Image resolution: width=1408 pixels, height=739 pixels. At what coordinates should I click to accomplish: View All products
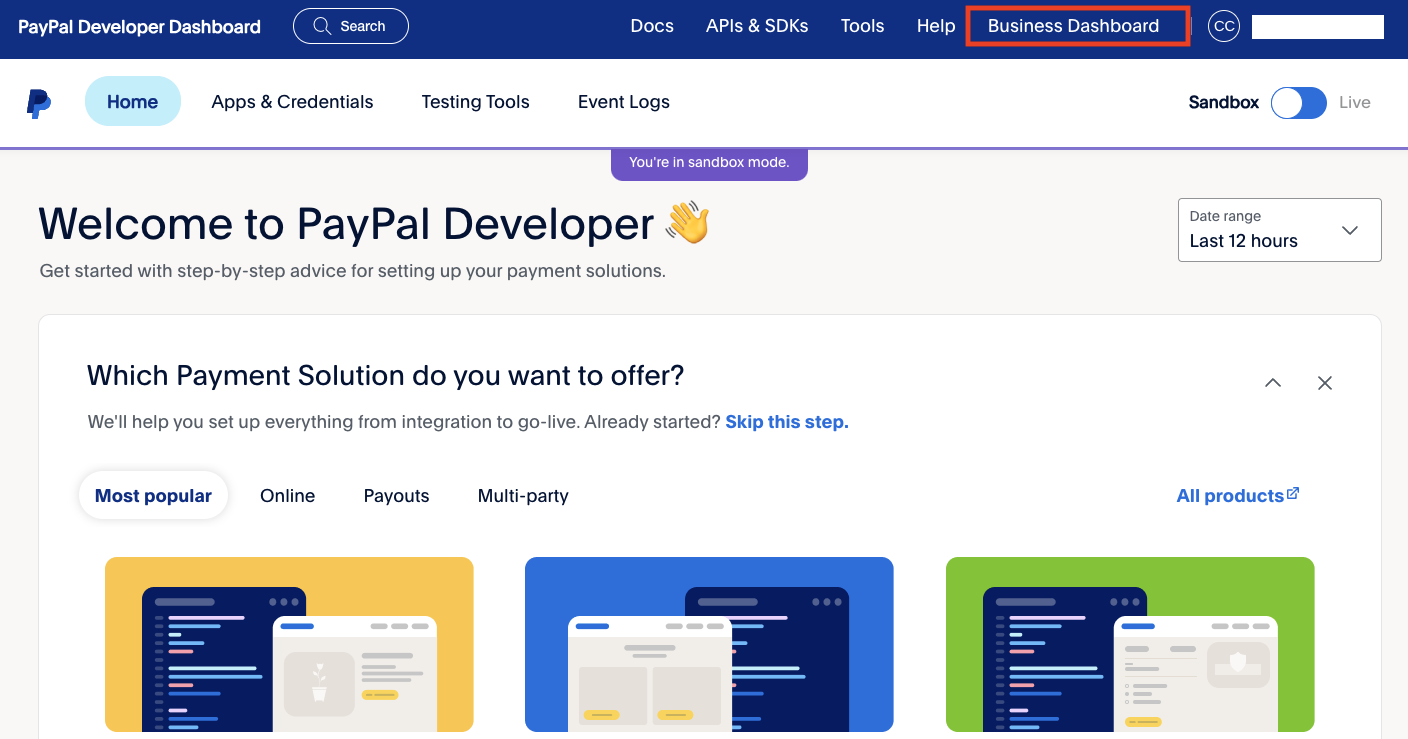[1229, 495]
